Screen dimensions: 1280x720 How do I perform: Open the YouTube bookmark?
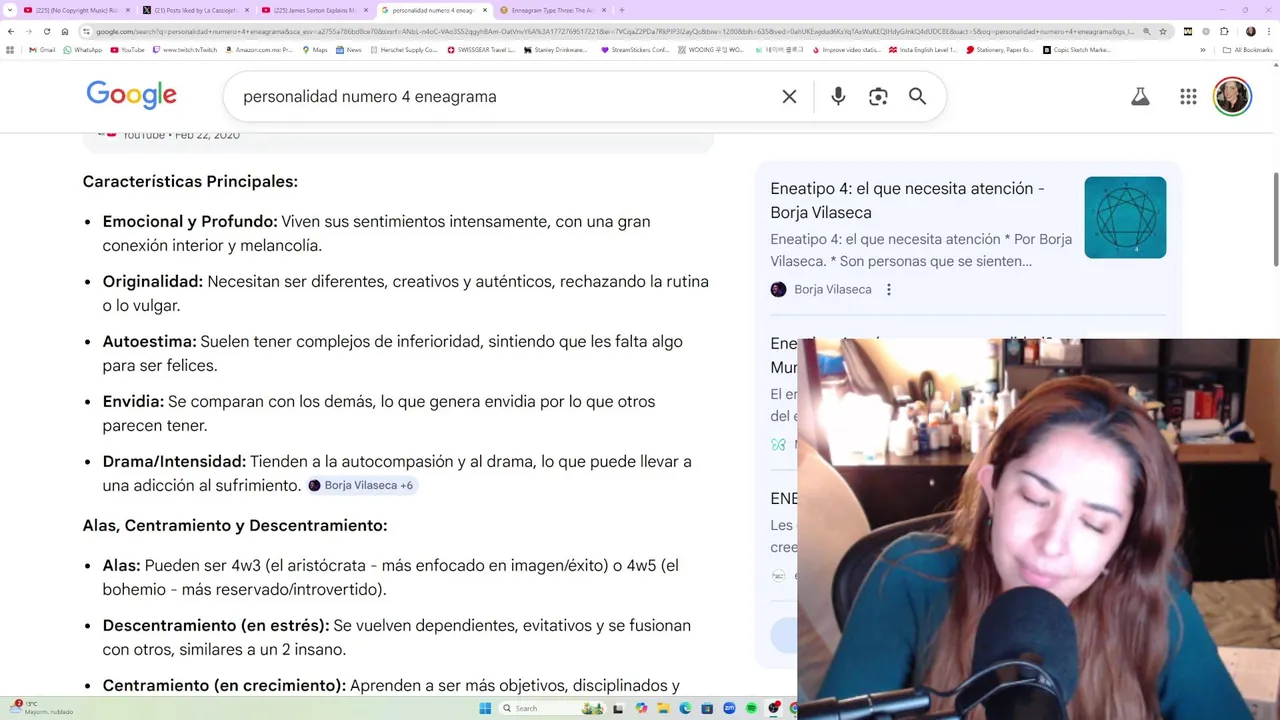tap(128, 50)
